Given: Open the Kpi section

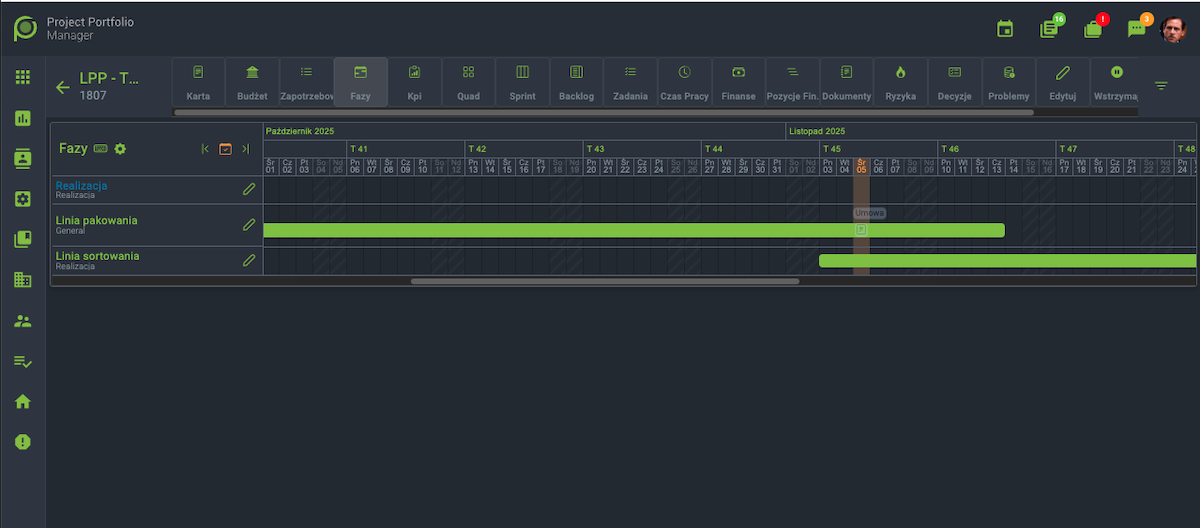Looking at the screenshot, I should pyautogui.click(x=414, y=81).
